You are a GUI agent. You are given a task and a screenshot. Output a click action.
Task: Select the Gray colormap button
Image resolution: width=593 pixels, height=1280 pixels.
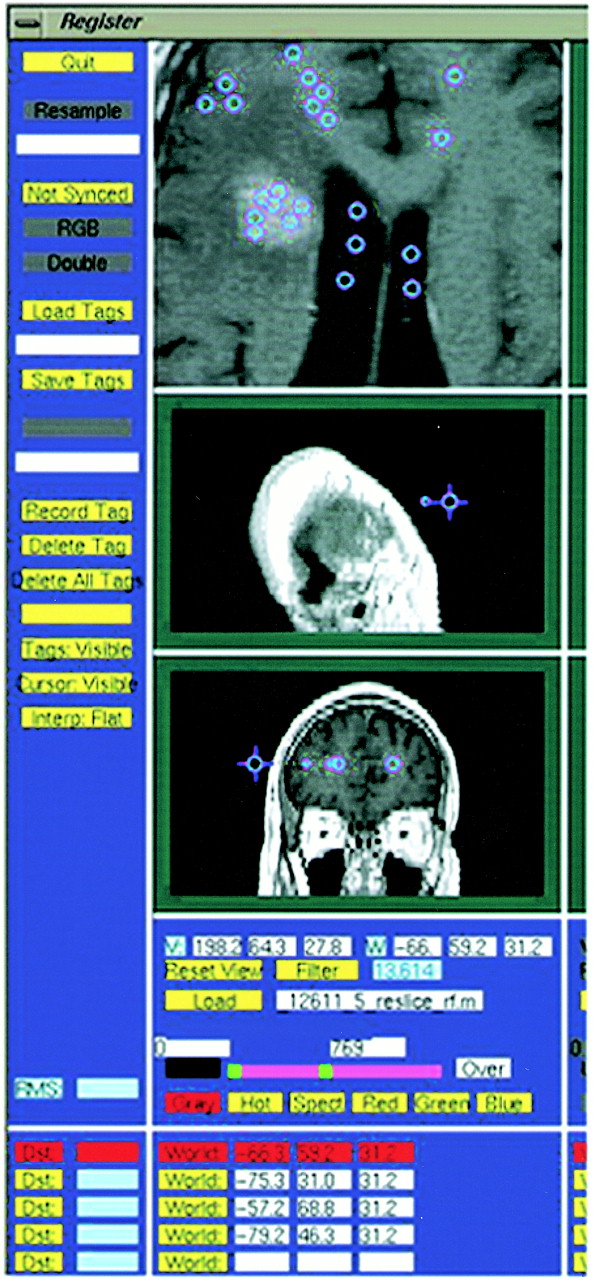(x=195, y=1103)
